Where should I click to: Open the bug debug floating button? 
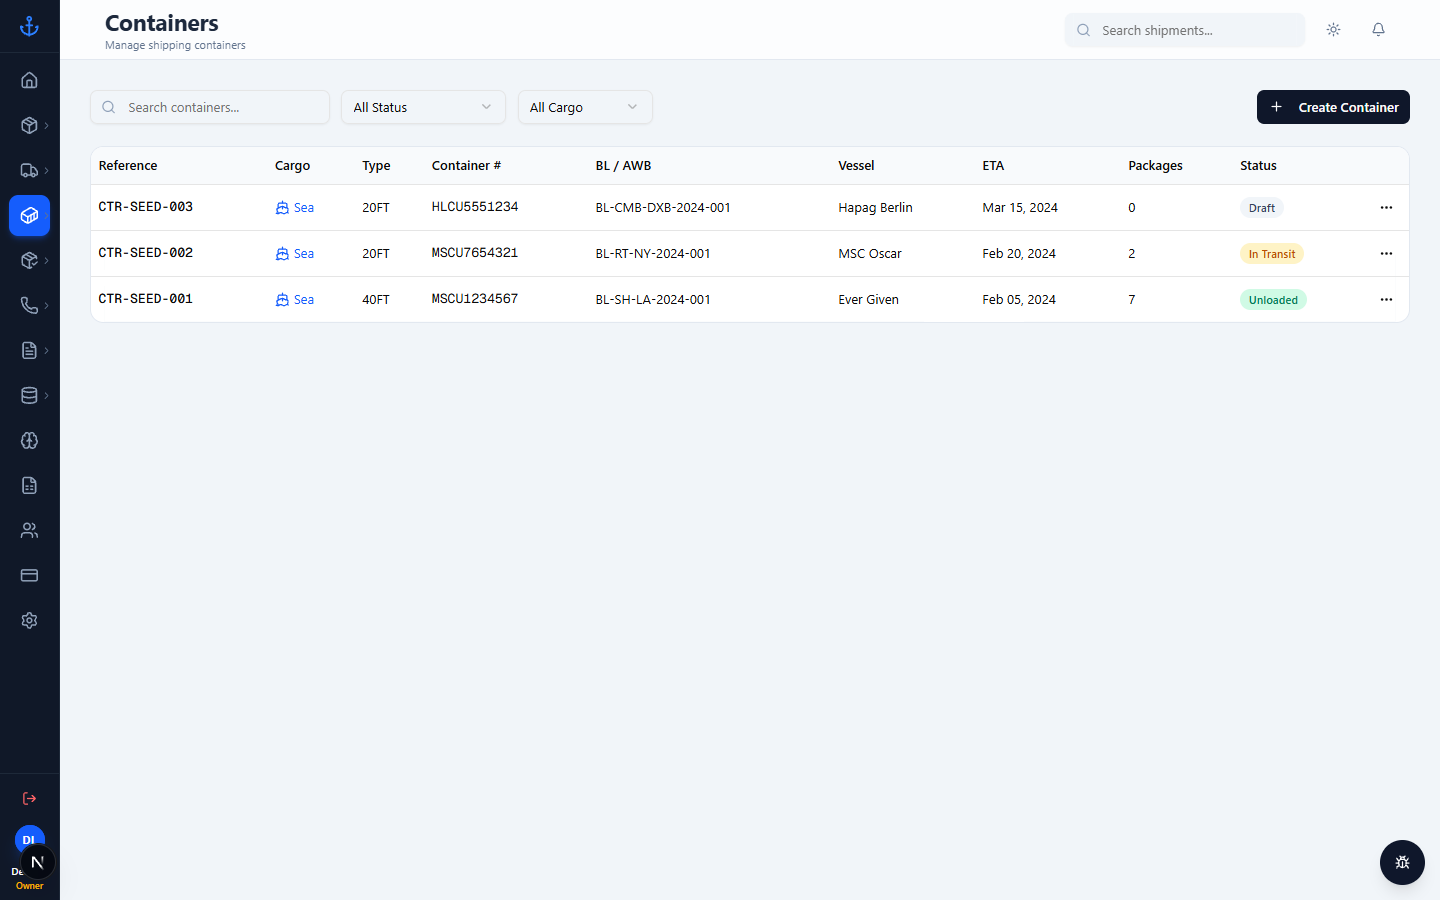[1402, 862]
